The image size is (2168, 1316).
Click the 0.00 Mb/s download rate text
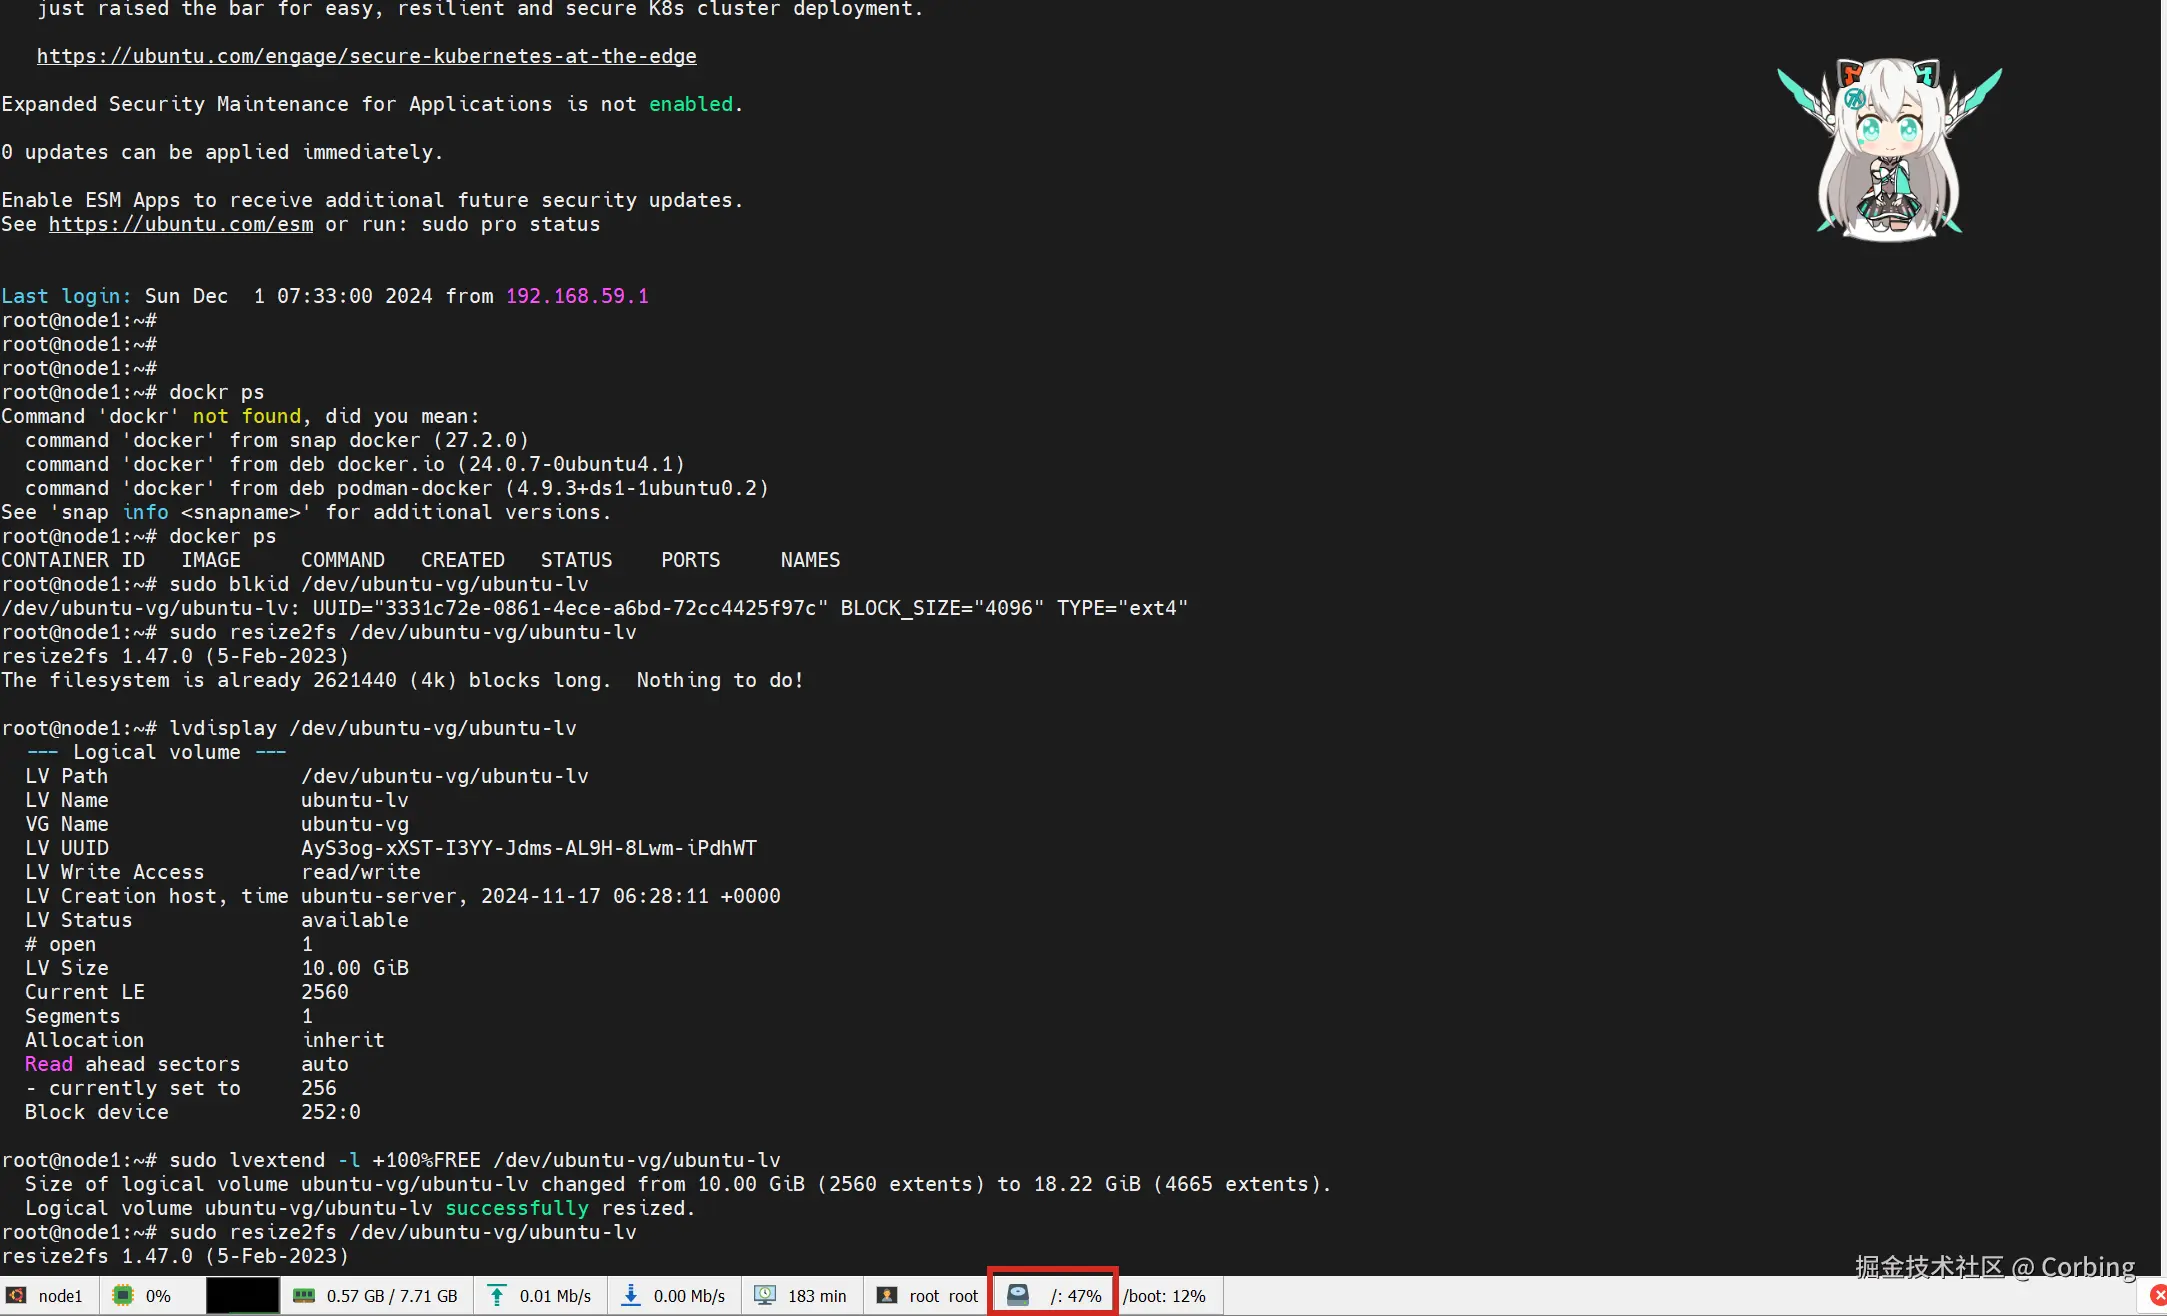point(689,1296)
